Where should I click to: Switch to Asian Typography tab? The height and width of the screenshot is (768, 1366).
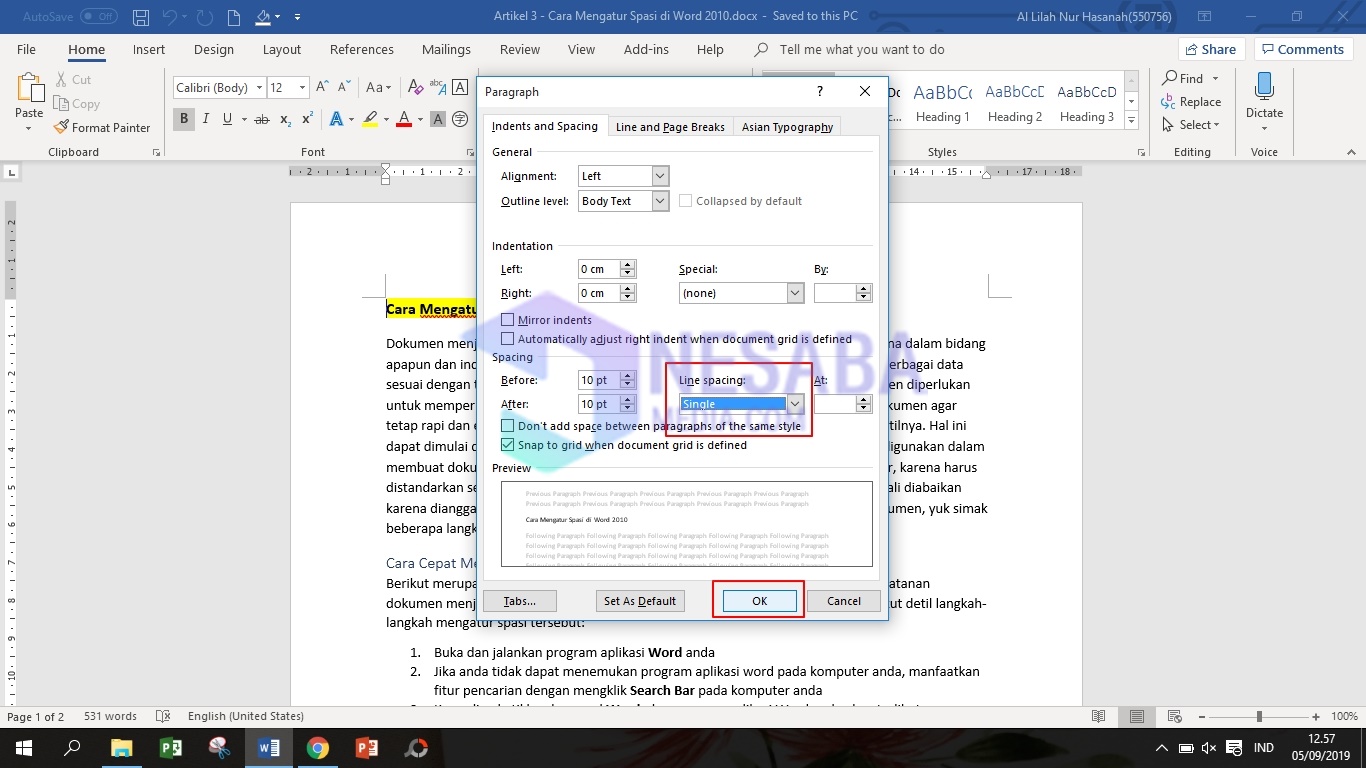787,127
